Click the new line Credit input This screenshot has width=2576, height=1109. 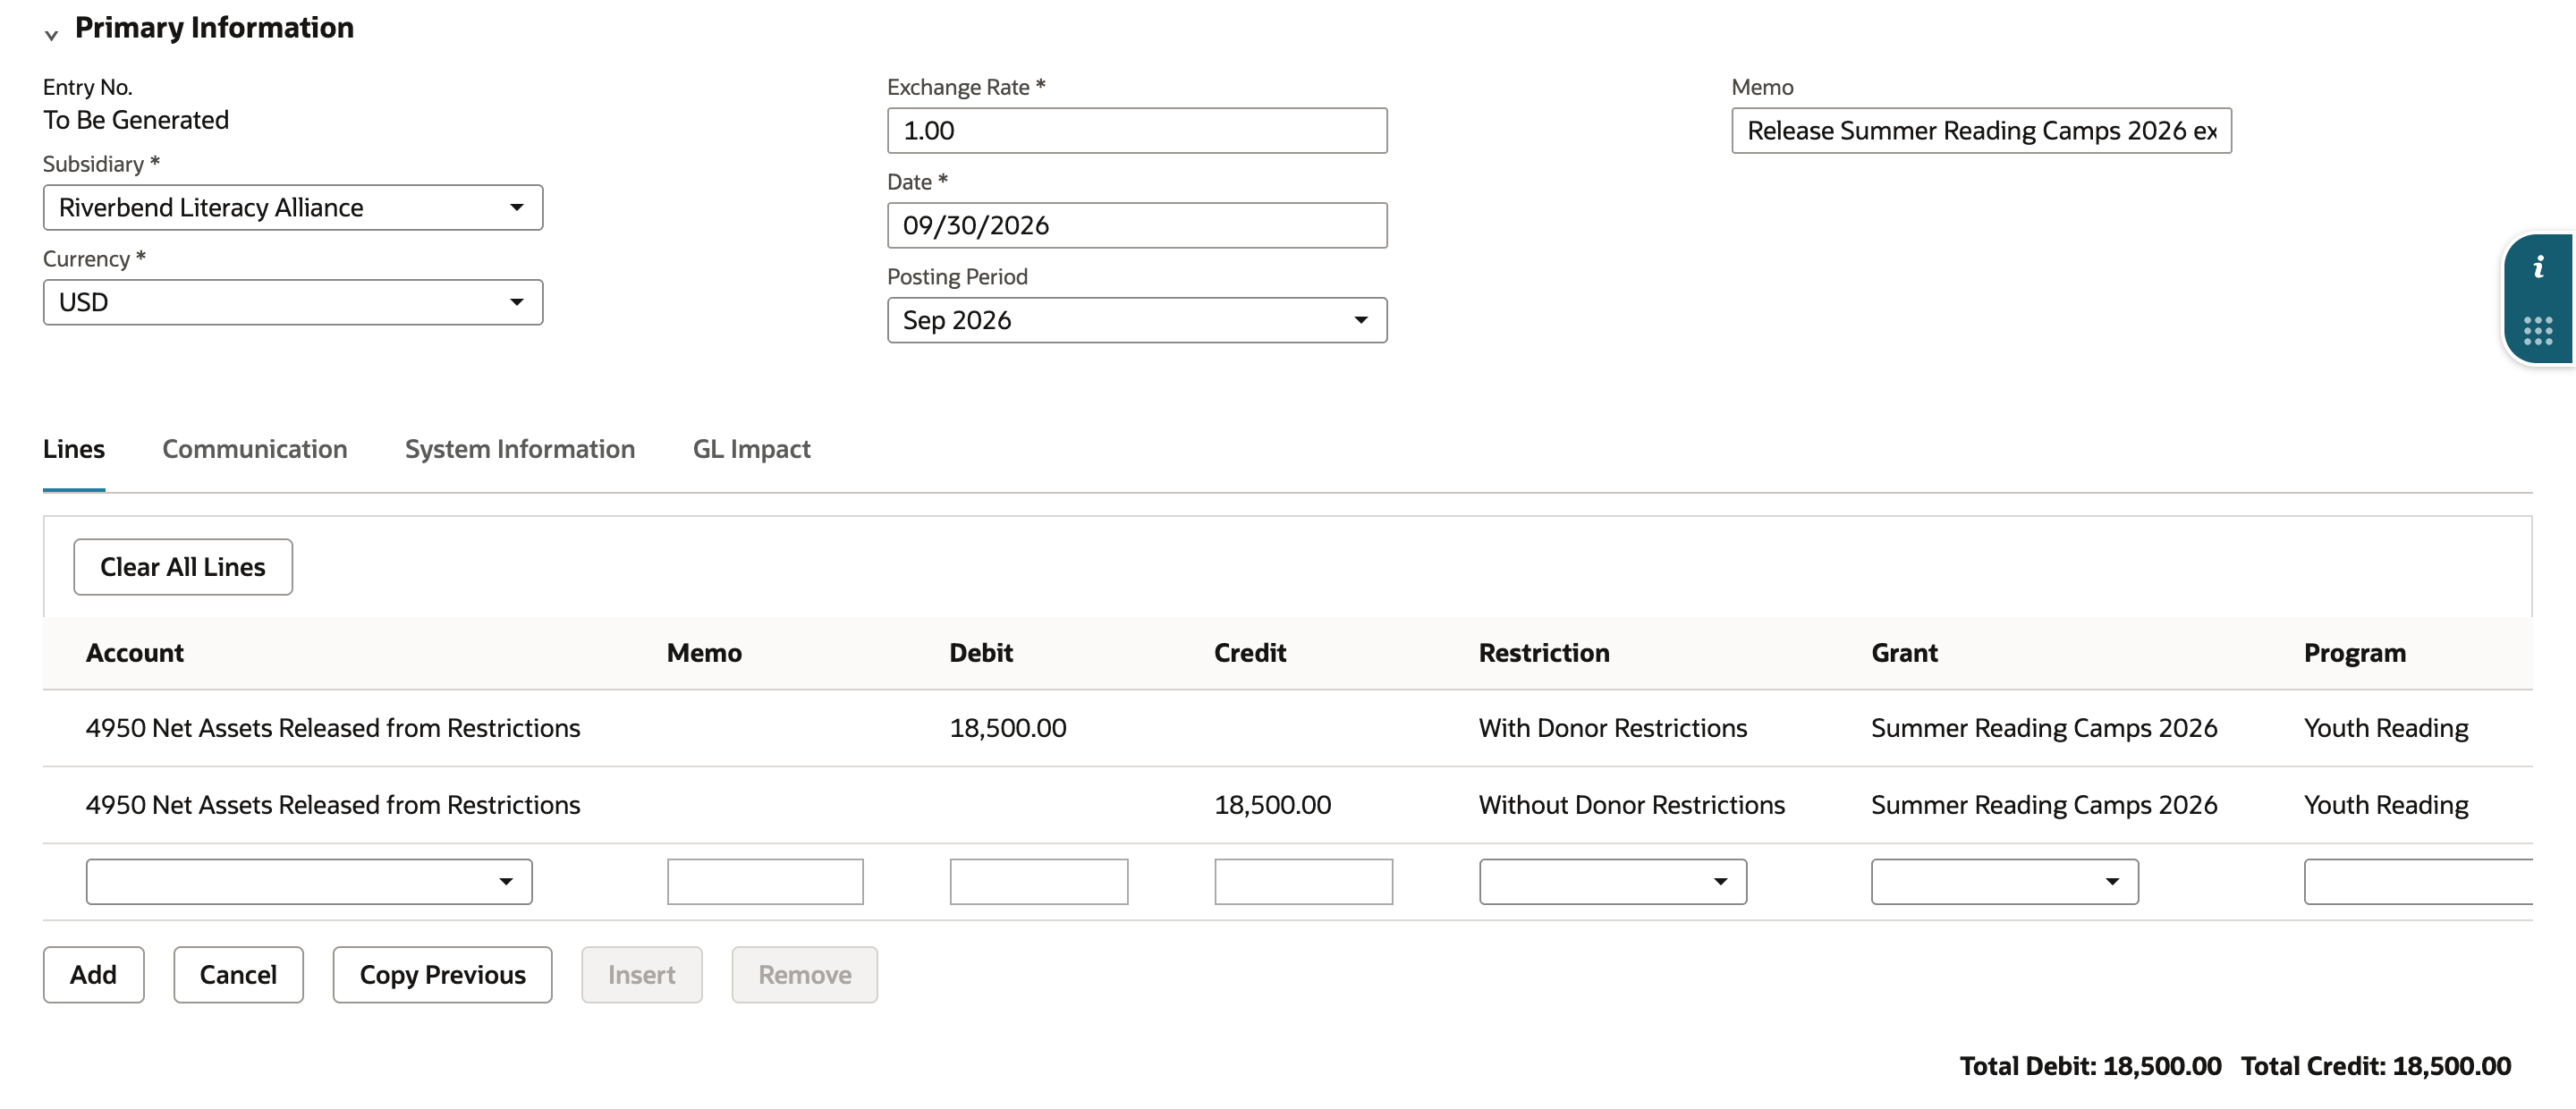1303,882
